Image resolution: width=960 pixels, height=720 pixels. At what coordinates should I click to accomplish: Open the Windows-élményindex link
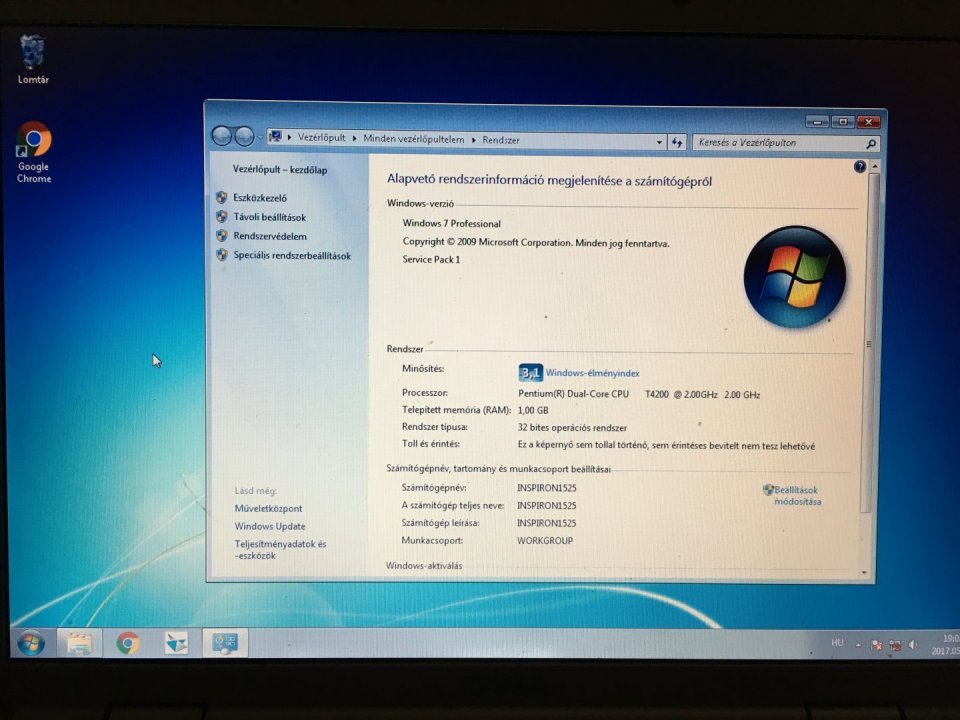click(x=593, y=373)
